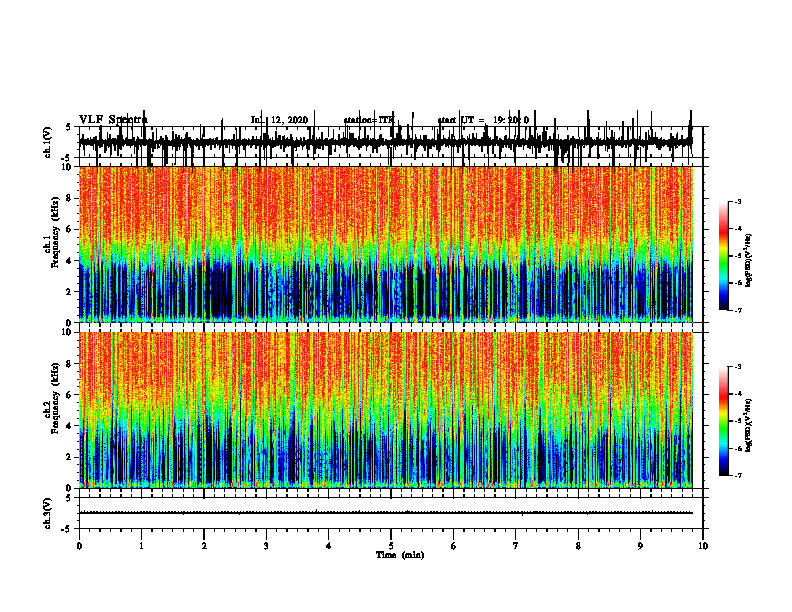Click the "-7" tick on ch.1 color bar
This screenshot has height=612, width=792.
click(x=737, y=310)
